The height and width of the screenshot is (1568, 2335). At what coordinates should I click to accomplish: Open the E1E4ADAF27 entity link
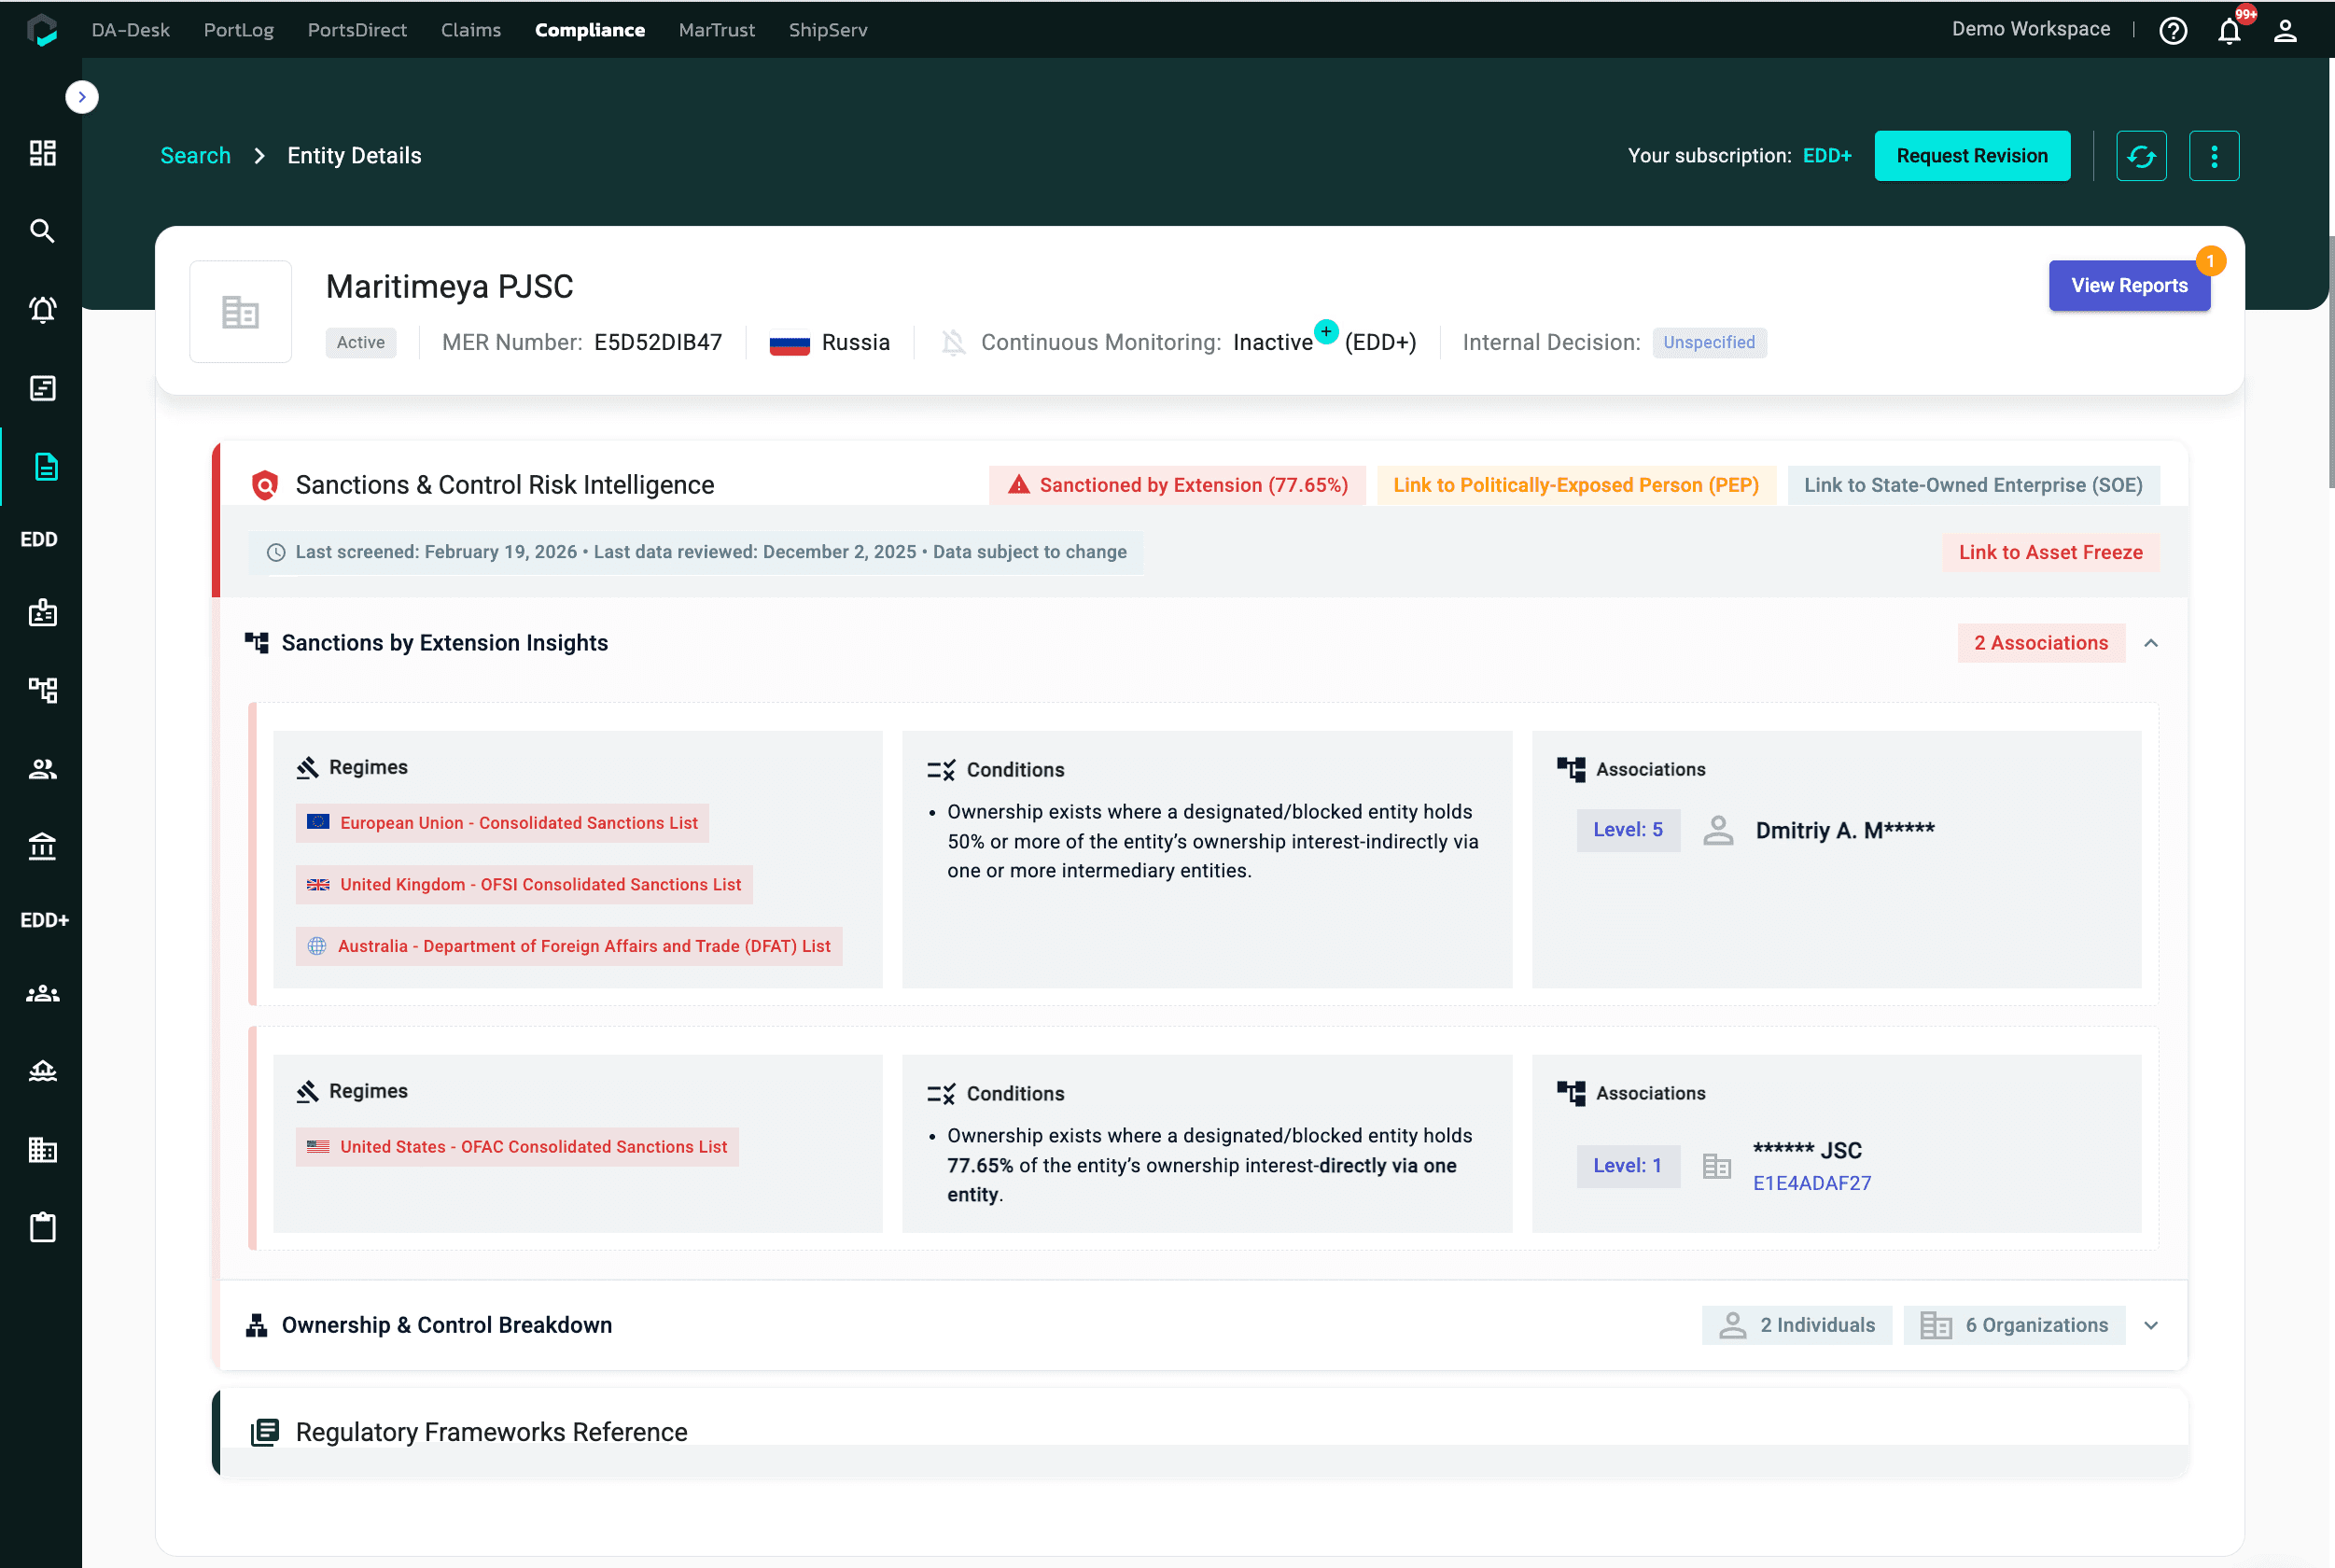pos(1811,1183)
